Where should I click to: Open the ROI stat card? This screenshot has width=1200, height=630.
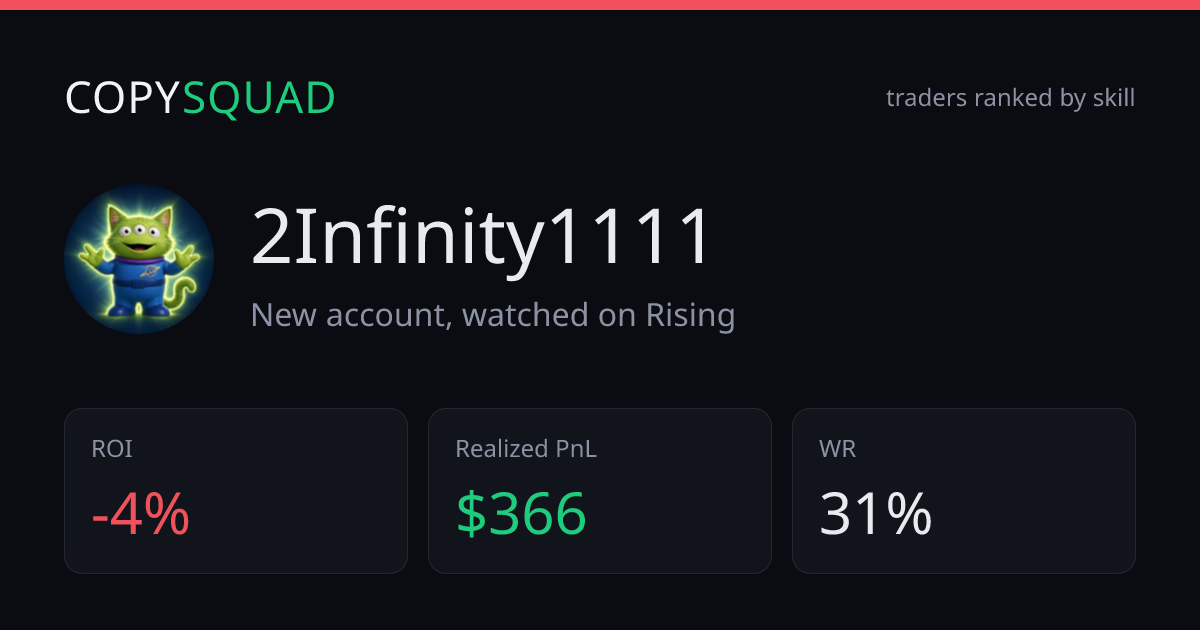[236, 491]
